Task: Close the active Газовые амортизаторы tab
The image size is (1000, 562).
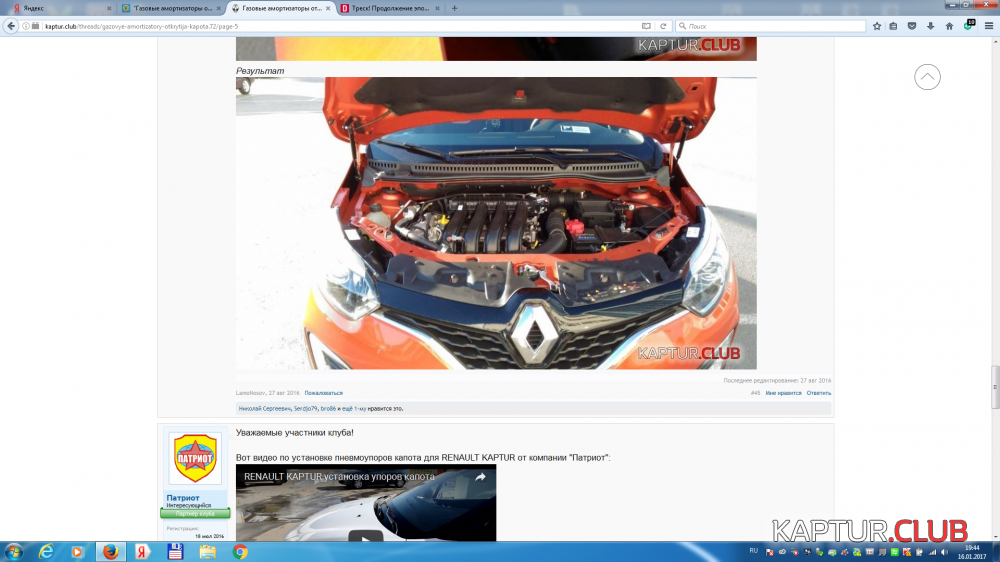Action: (x=328, y=8)
